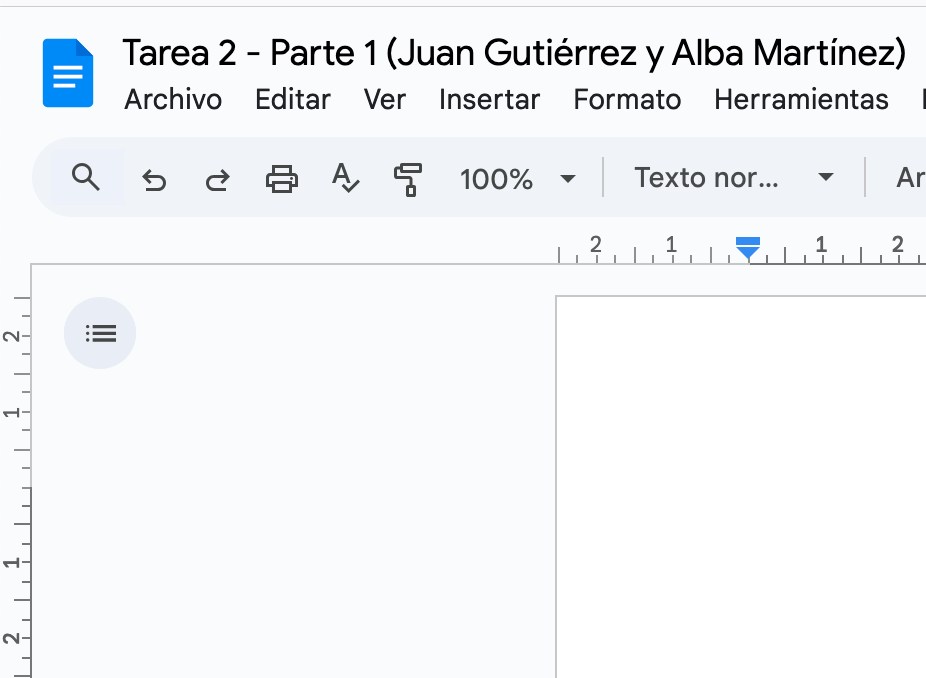Open the Herramientas menu

[x=800, y=100]
